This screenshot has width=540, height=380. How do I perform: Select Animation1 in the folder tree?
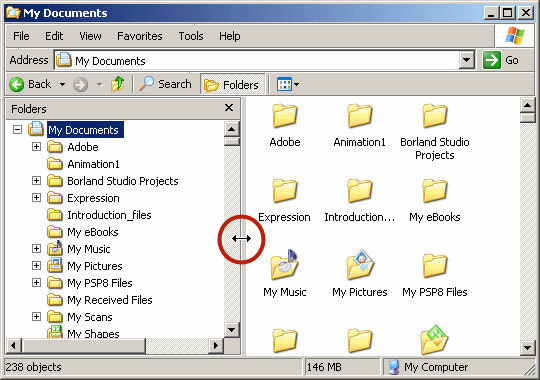click(93, 164)
